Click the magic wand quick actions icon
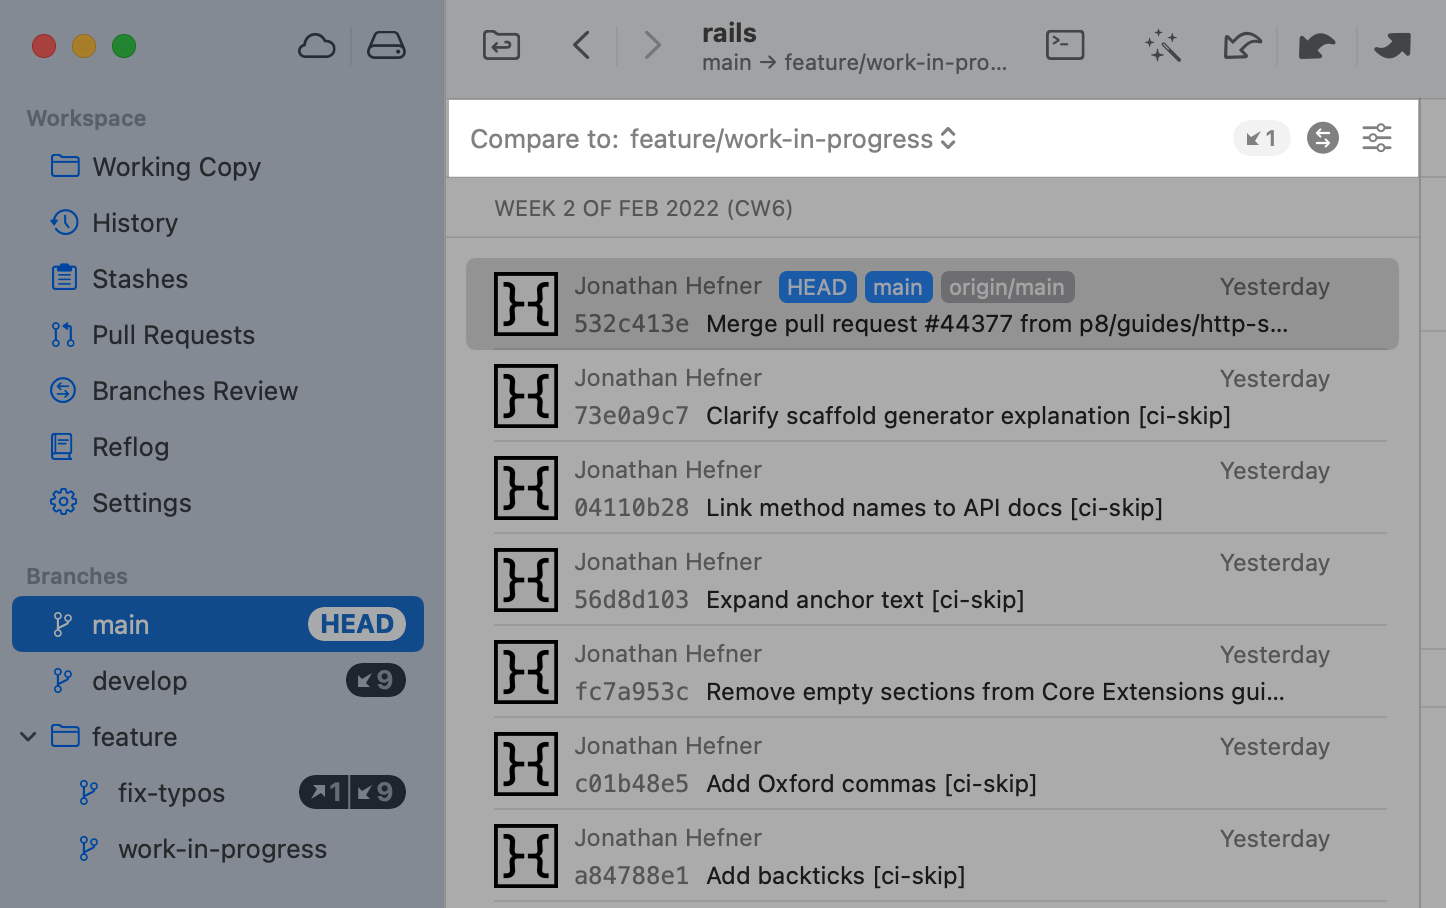 [1162, 45]
